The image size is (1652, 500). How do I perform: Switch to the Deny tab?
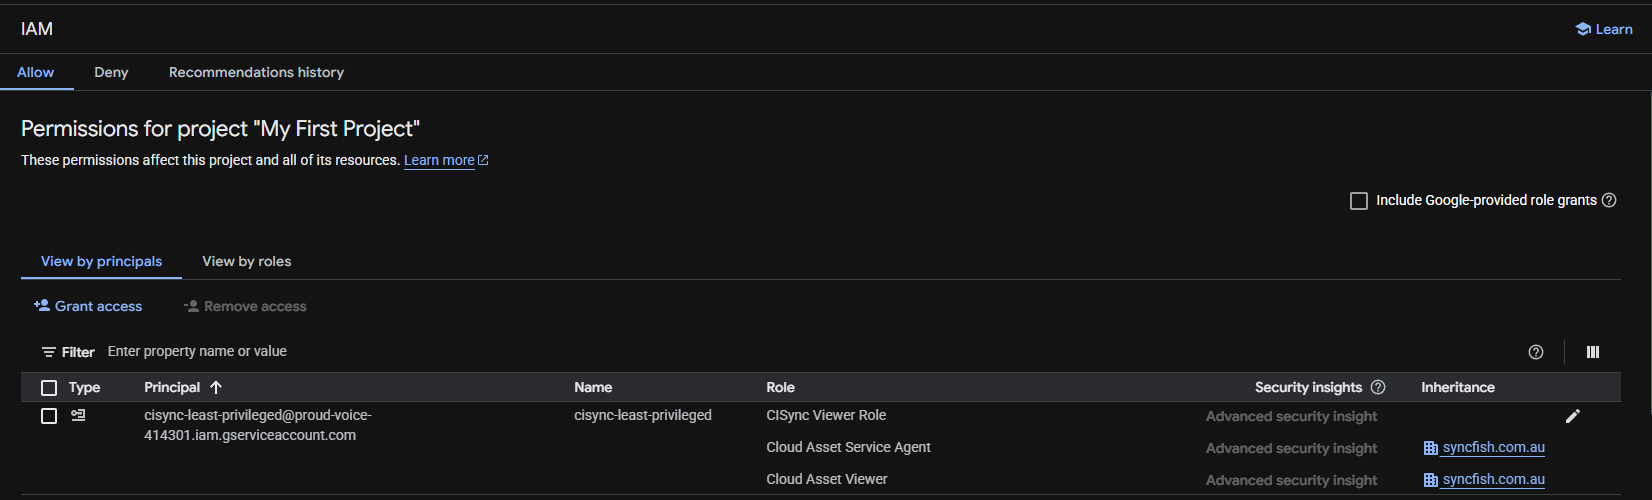(111, 72)
